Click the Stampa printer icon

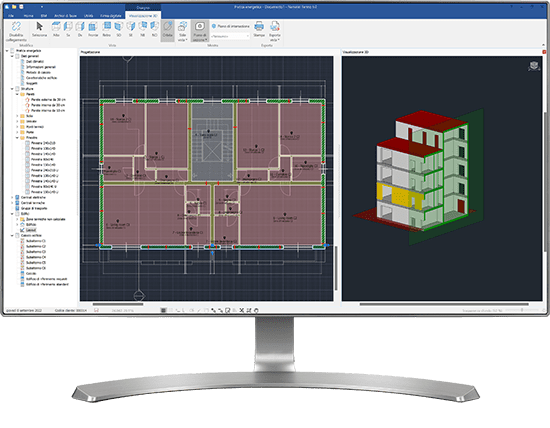tap(259, 27)
